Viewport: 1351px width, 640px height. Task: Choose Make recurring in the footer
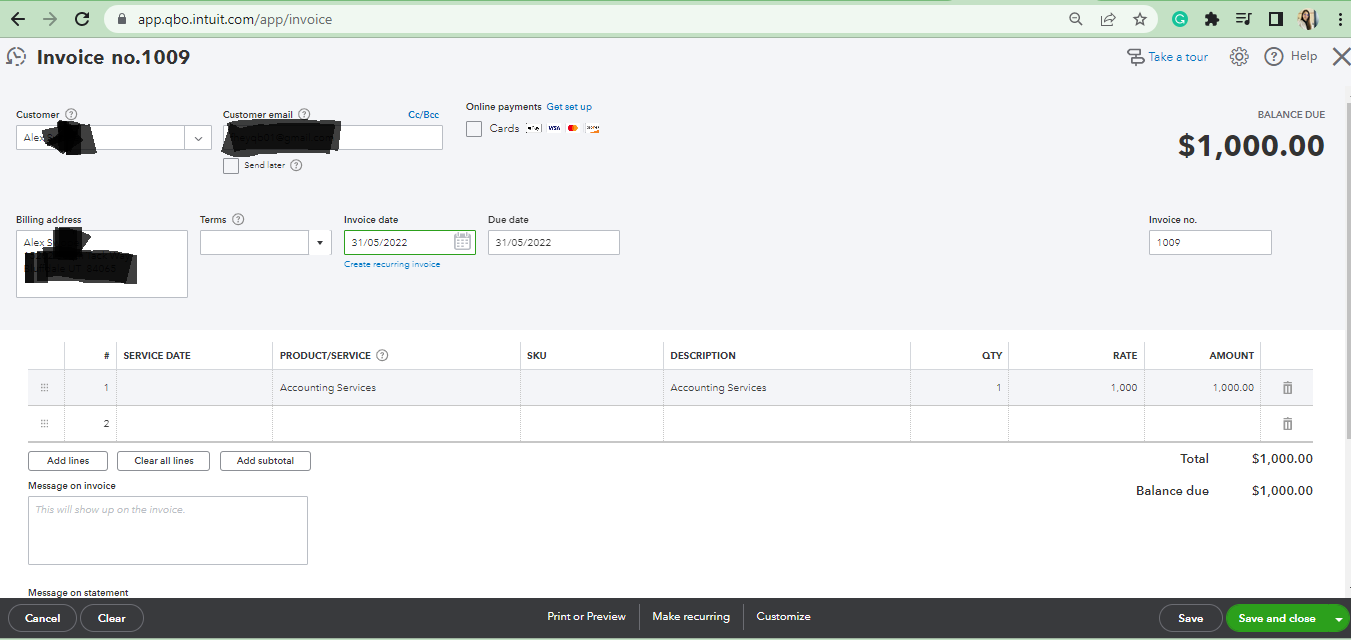point(691,617)
